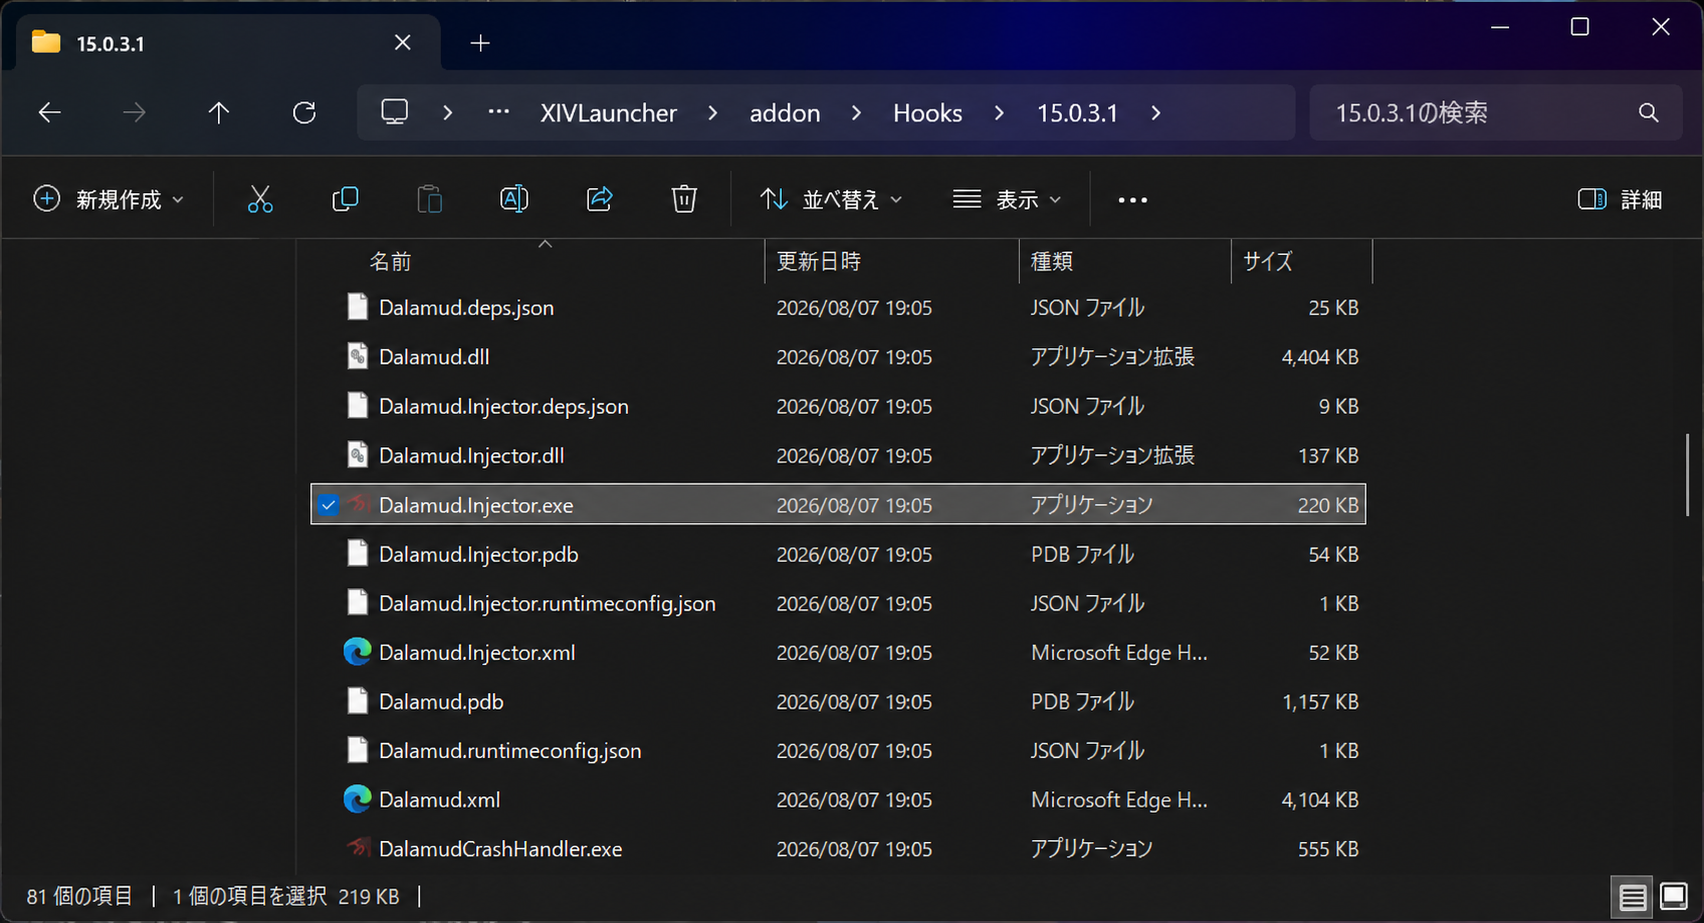
Task: Open the 並べ替え sort dropdown
Action: click(x=831, y=200)
